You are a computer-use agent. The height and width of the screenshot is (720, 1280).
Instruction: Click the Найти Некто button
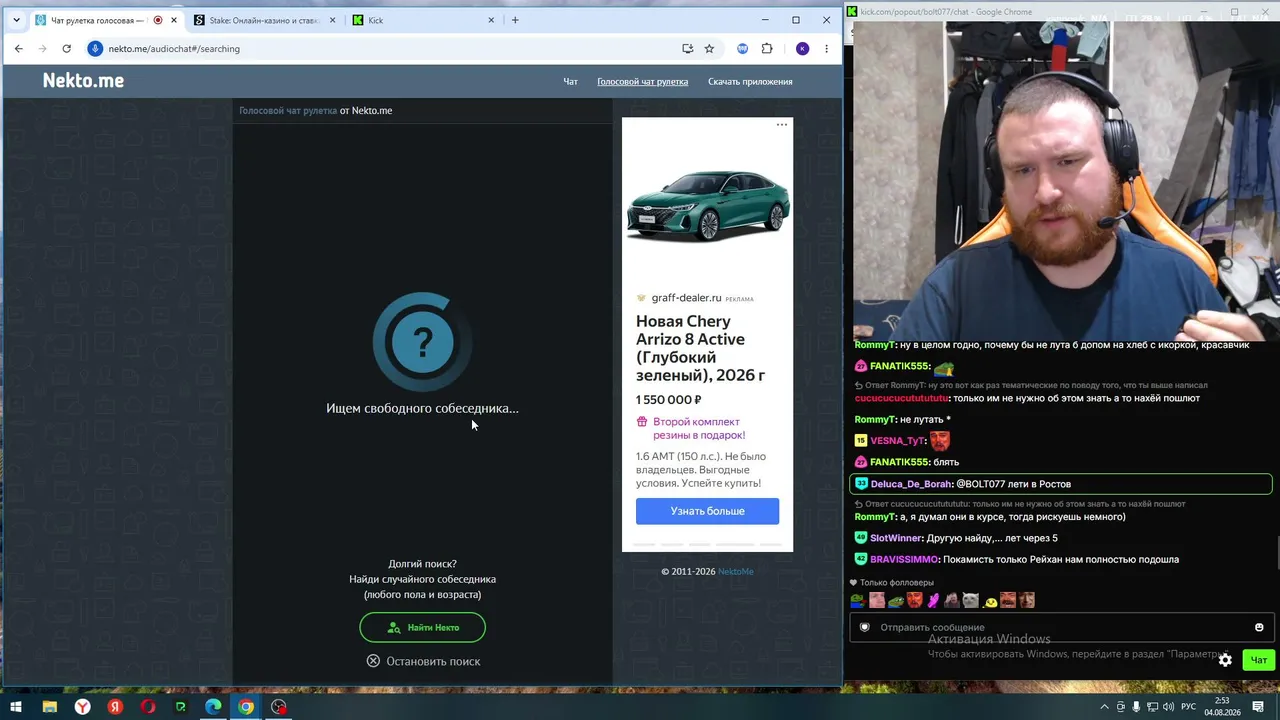(x=422, y=627)
